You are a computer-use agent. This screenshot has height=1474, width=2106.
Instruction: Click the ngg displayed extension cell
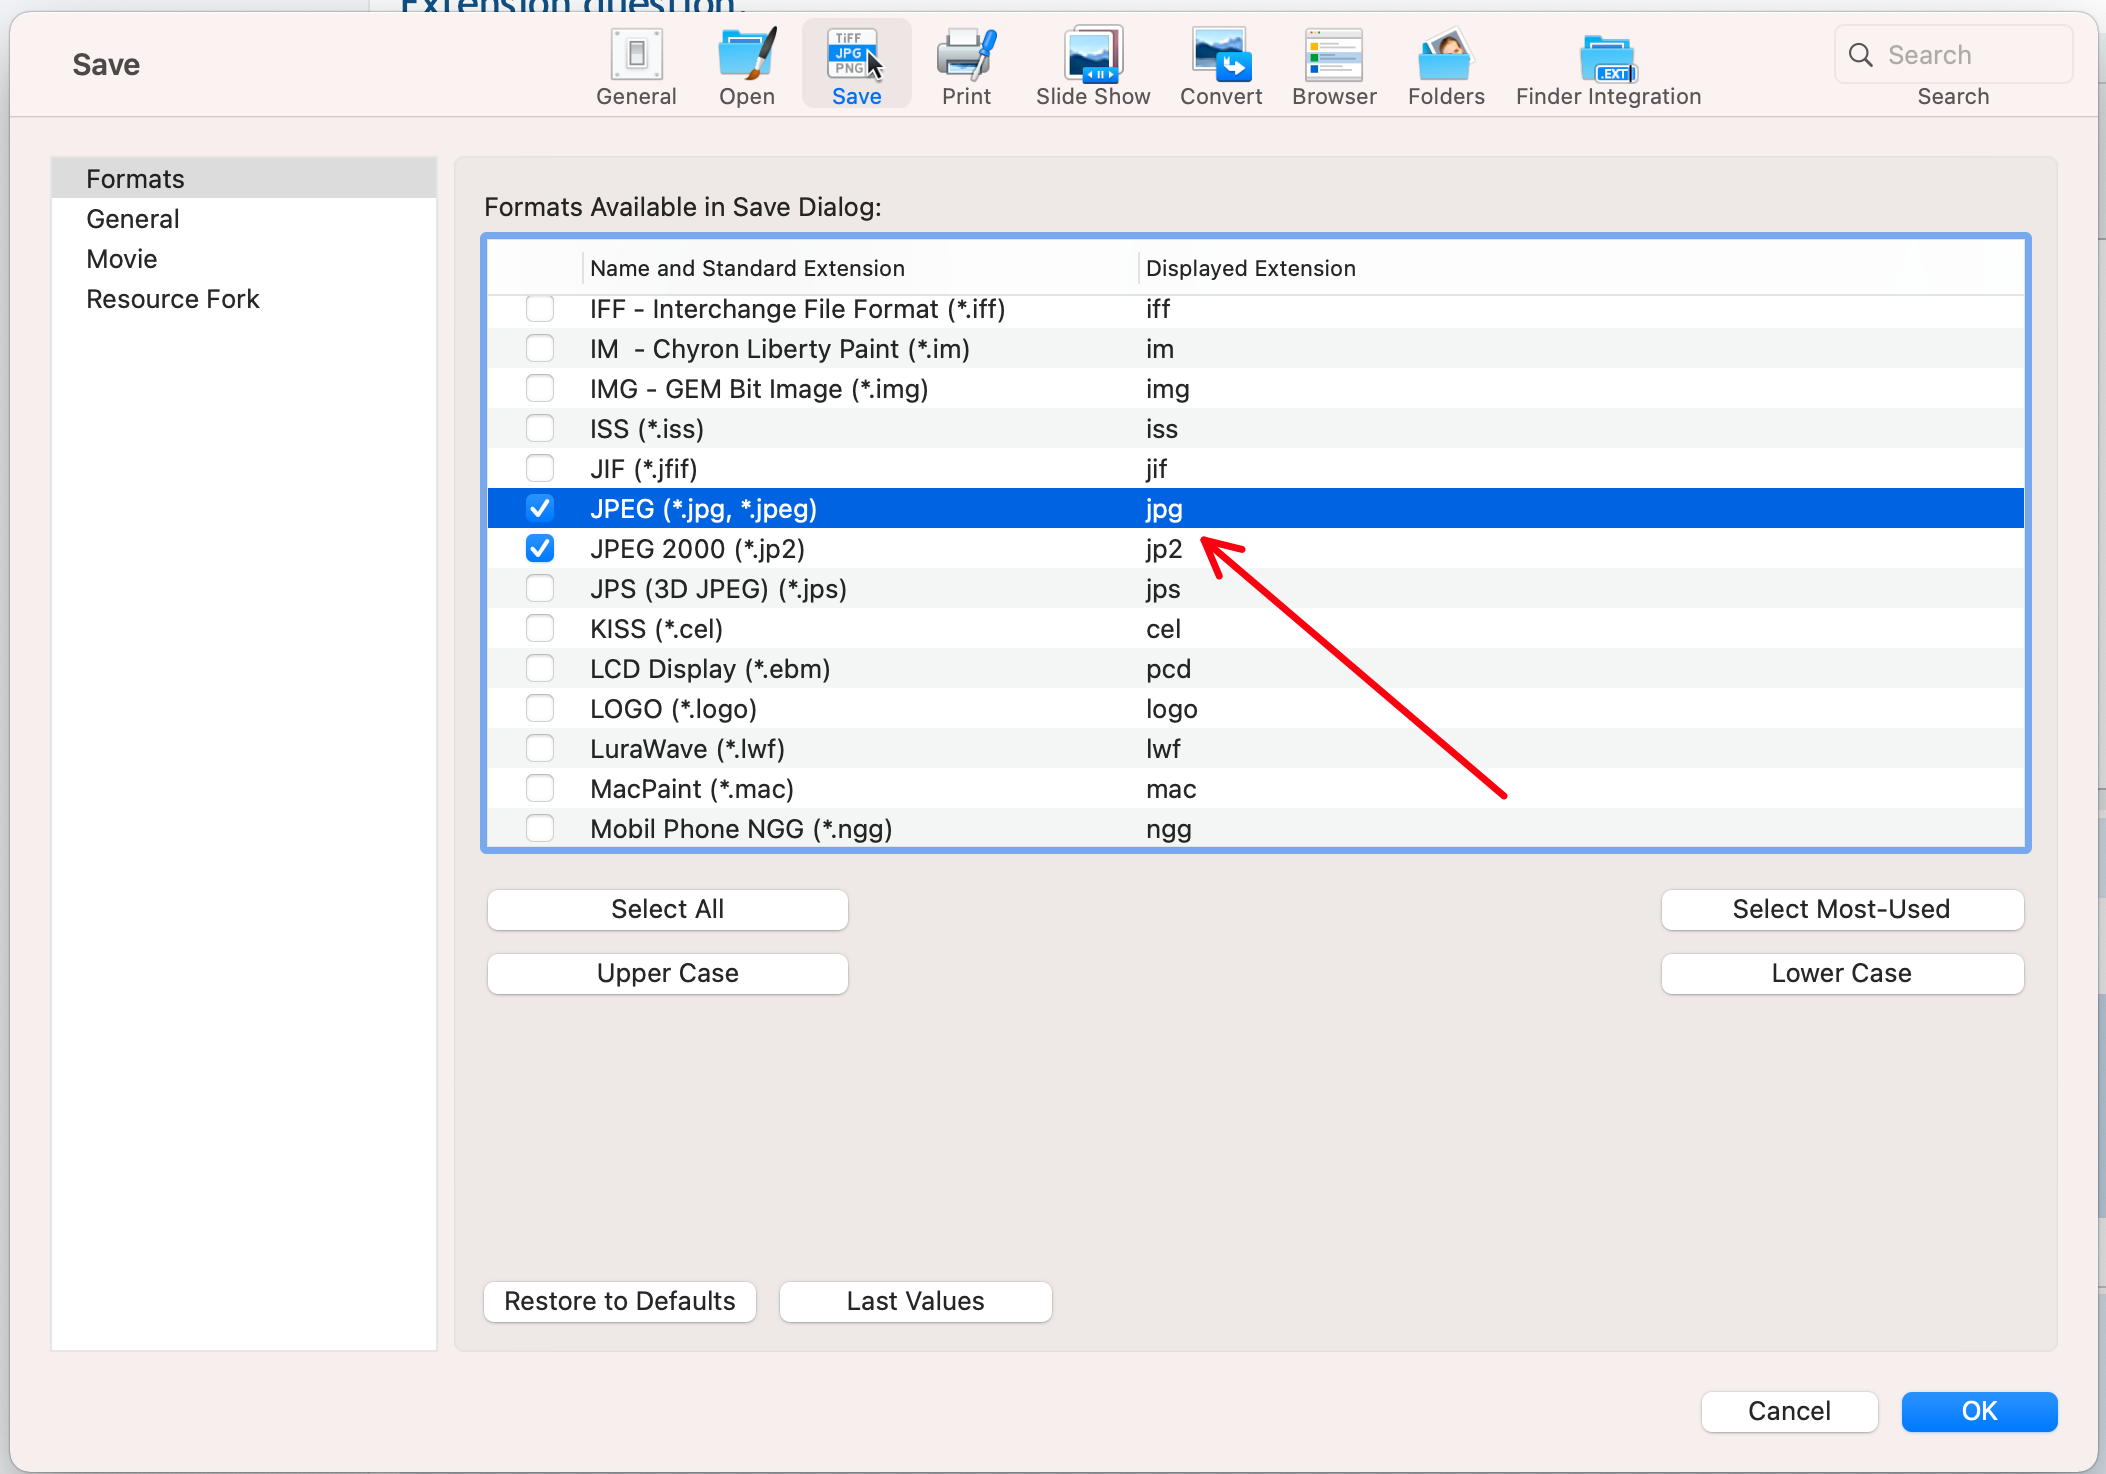1168,829
